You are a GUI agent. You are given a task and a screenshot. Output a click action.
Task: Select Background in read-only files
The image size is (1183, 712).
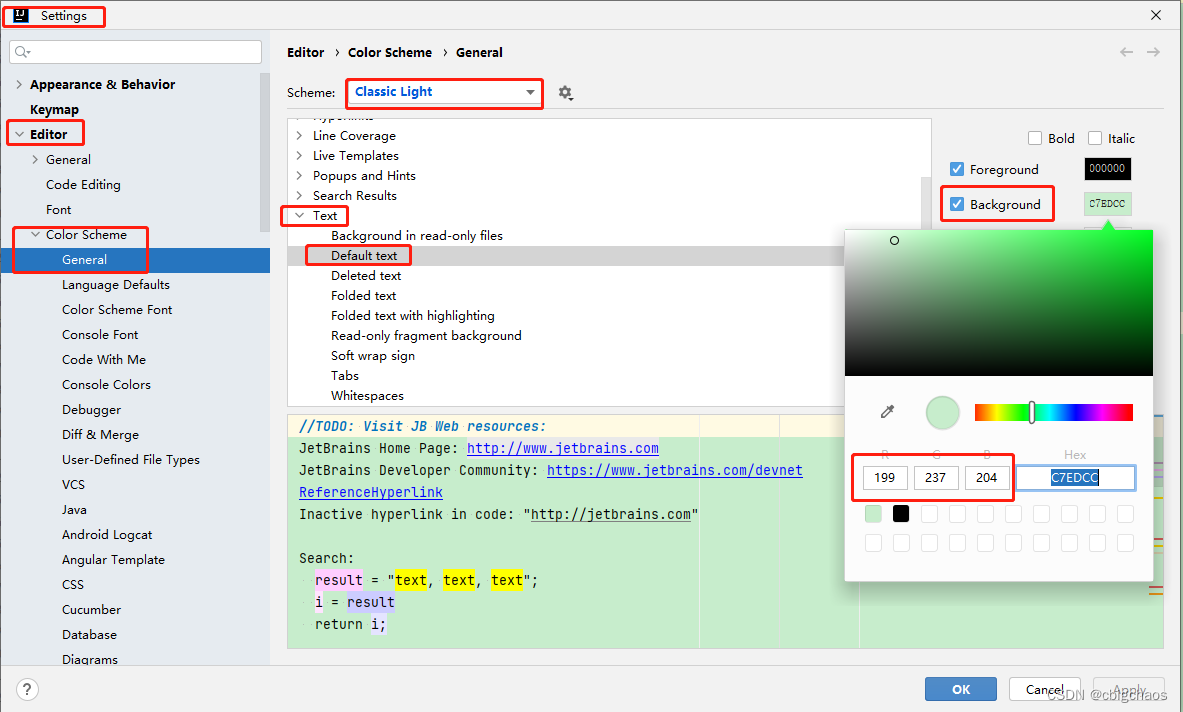coord(416,235)
